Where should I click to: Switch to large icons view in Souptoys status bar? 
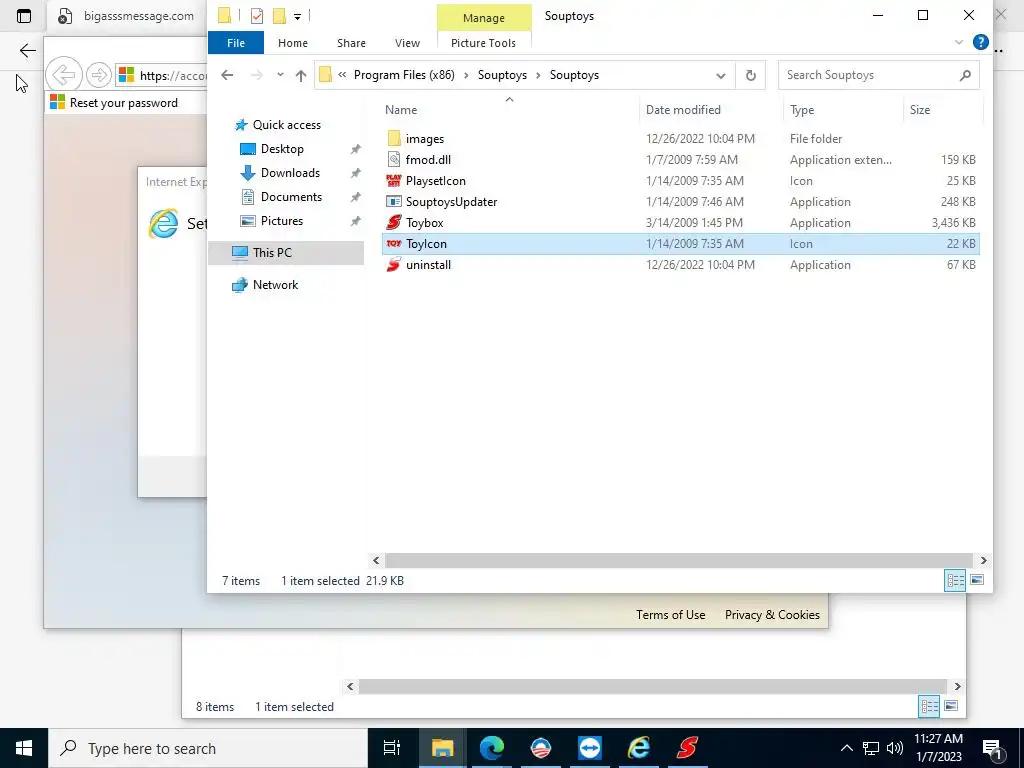click(977, 580)
